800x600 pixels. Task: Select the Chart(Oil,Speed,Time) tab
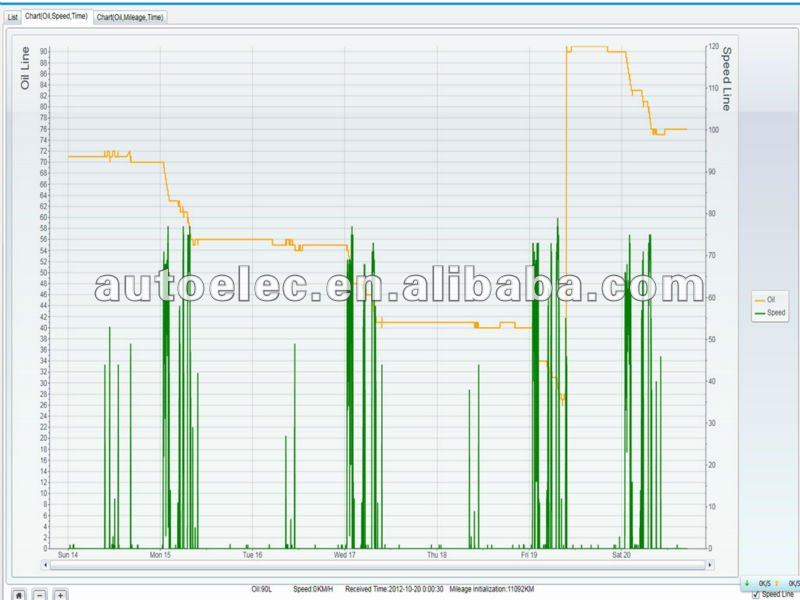coord(57,16)
